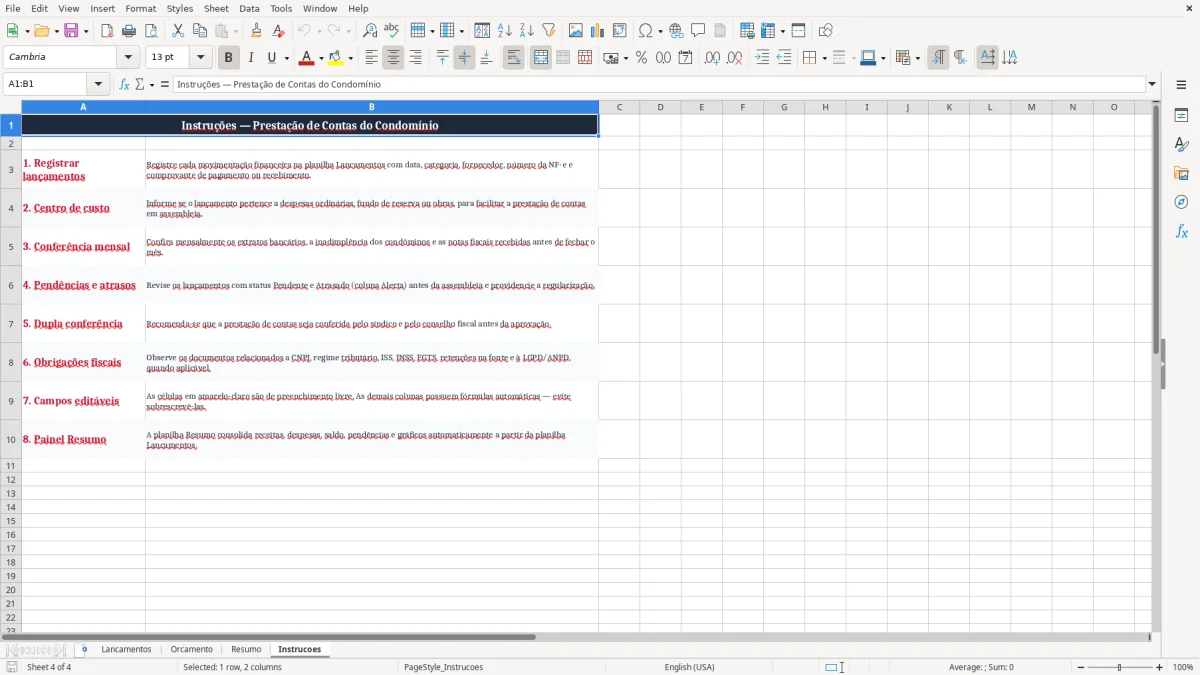1200x675 pixels.
Task: Expand the Conditional Formatting dropdown arrow
Action: [917, 58]
